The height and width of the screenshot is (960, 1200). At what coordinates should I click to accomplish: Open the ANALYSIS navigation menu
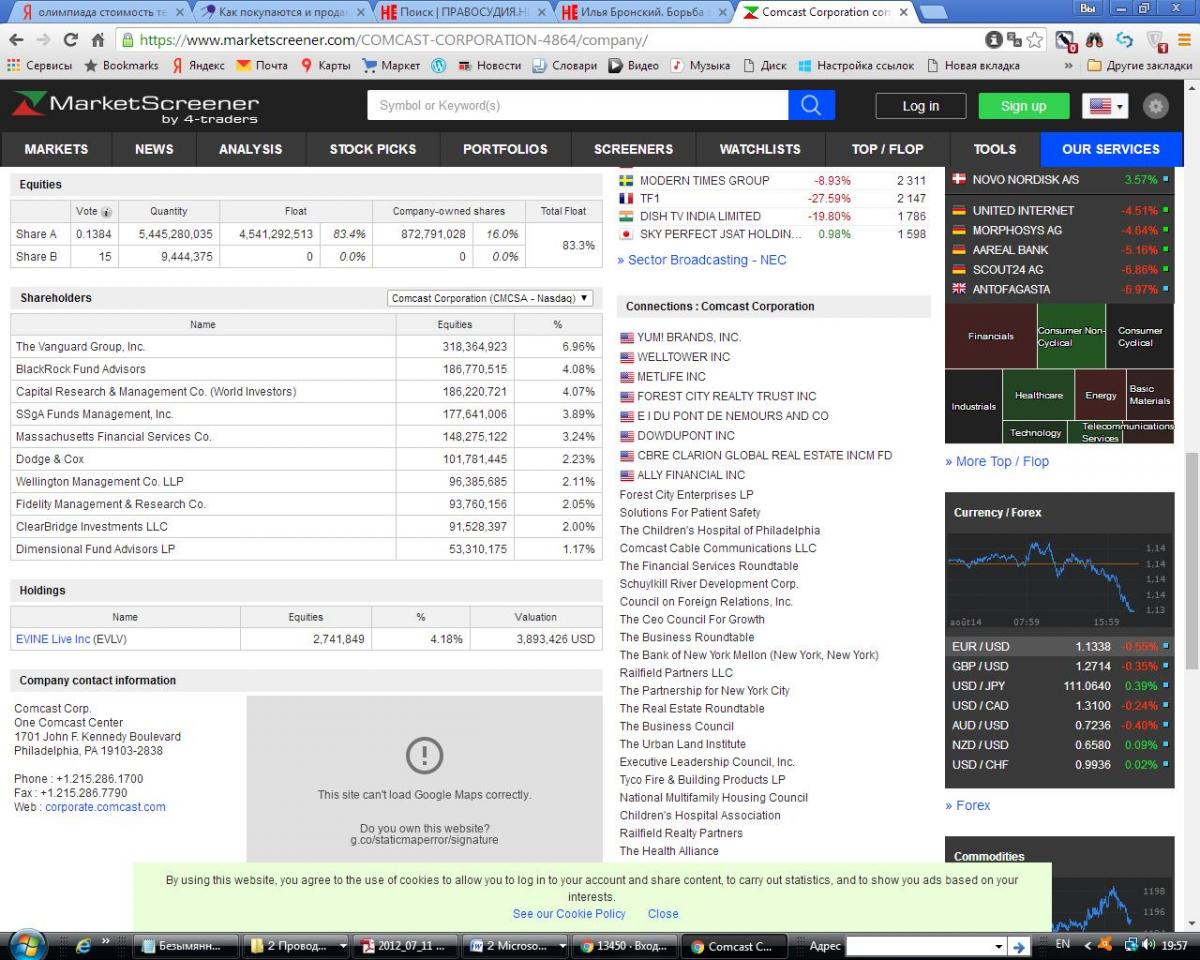click(x=250, y=149)
